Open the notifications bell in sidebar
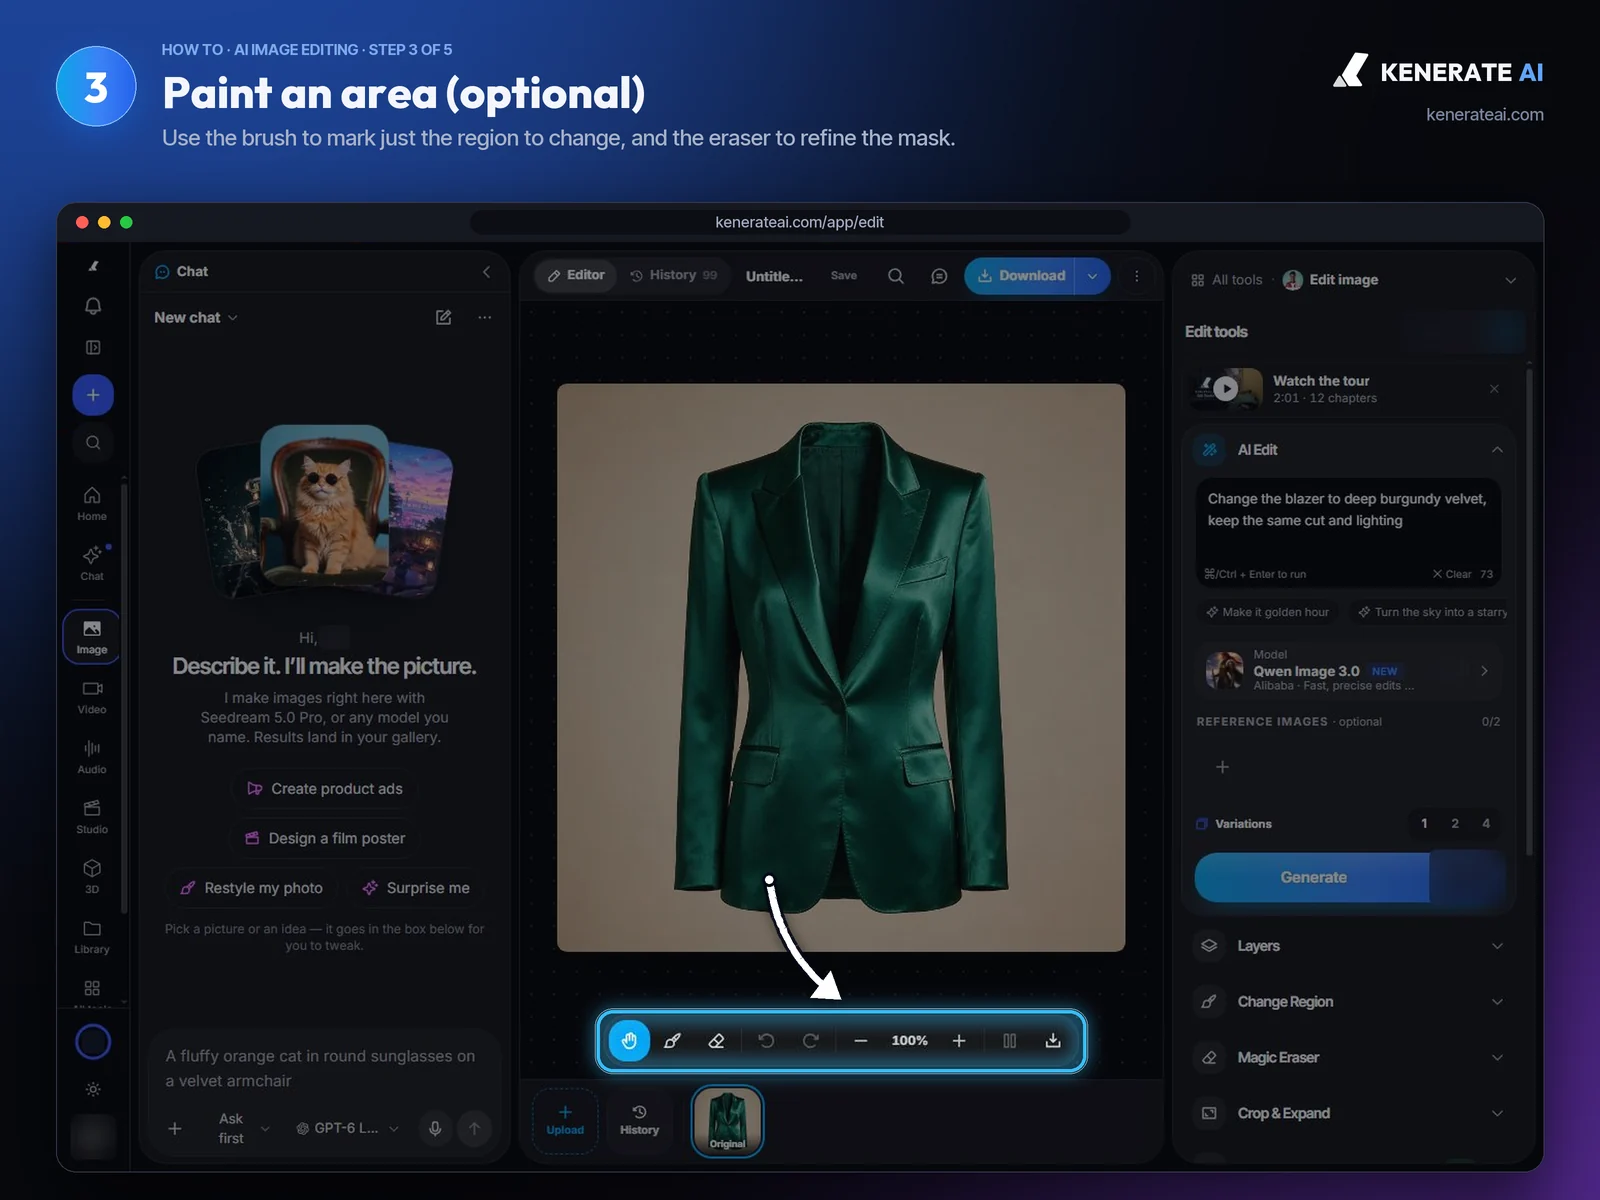 pos(93,306)
